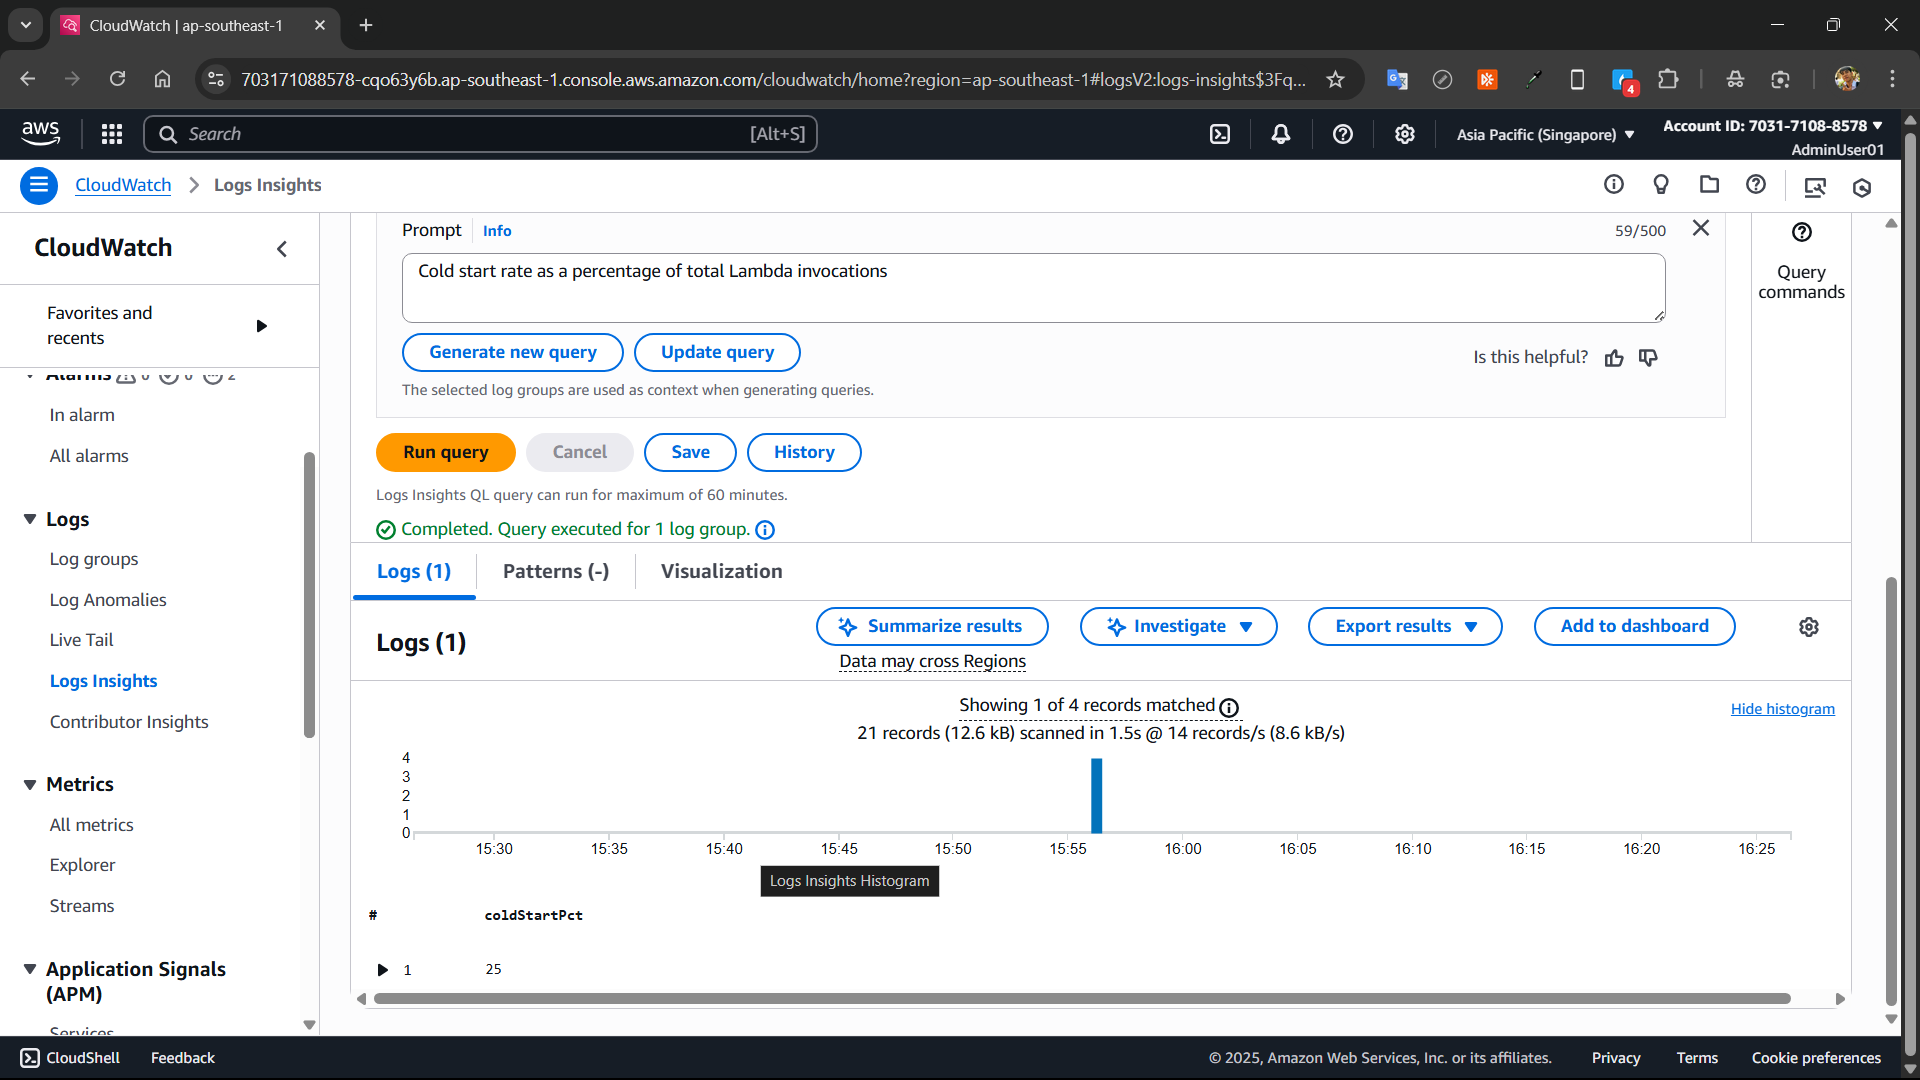Collapse the Logs section in sidebar
This screenshot has width=1920, height=1080.
[x=30, y=519]
